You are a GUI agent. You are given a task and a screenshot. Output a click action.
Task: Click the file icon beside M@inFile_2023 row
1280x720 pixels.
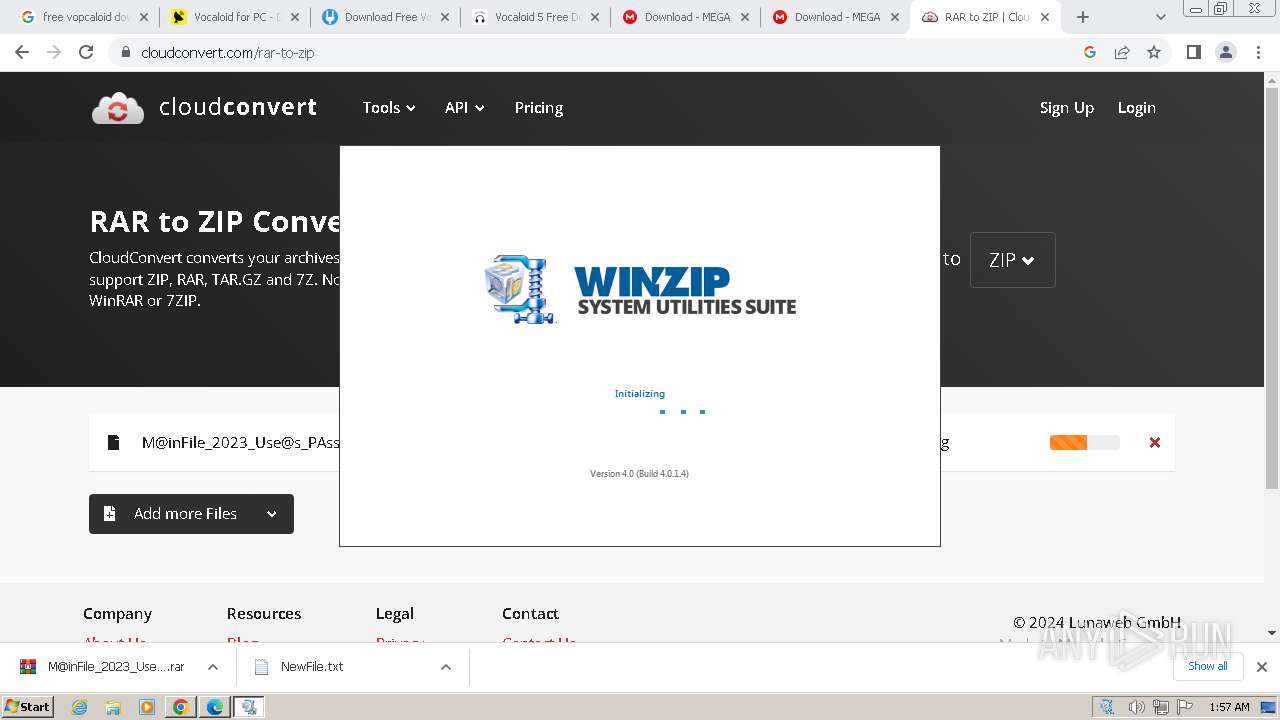tap(114, 442)
